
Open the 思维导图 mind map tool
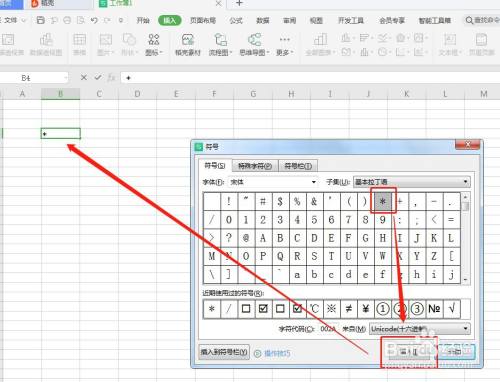pos(254,44)
